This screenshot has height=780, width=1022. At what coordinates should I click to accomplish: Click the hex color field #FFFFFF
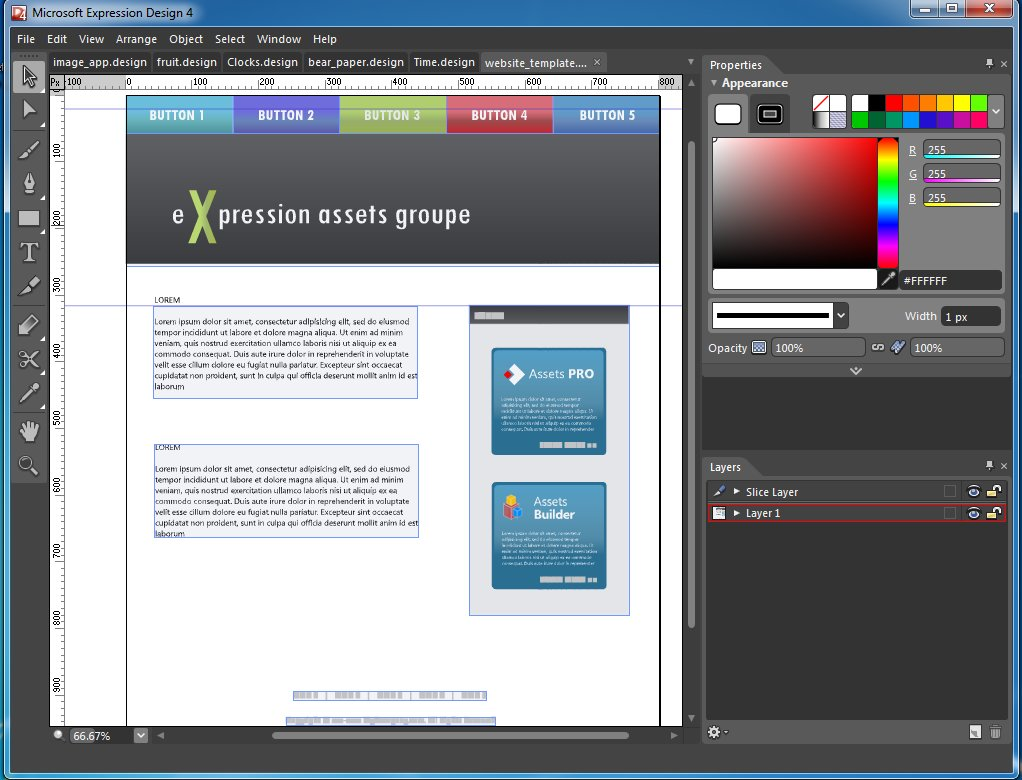949,281
